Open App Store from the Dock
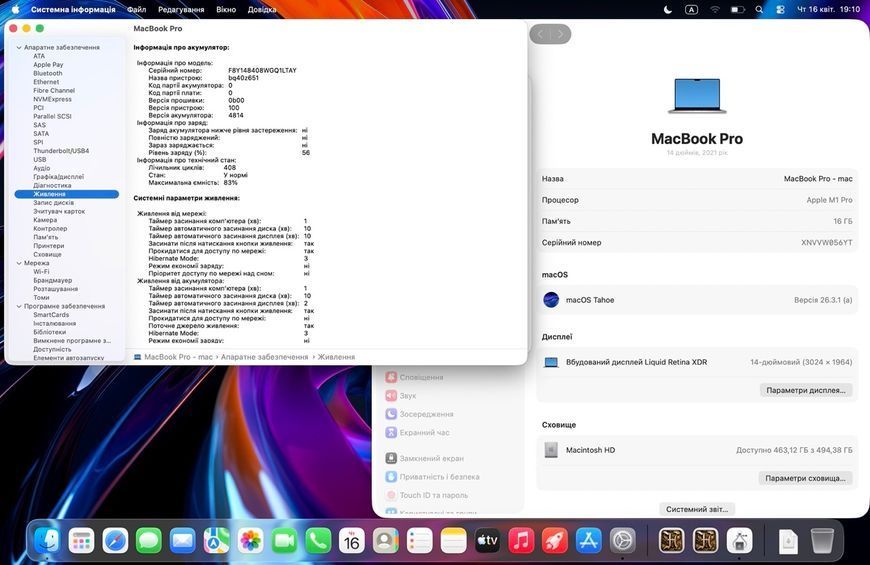 point(589,541)
